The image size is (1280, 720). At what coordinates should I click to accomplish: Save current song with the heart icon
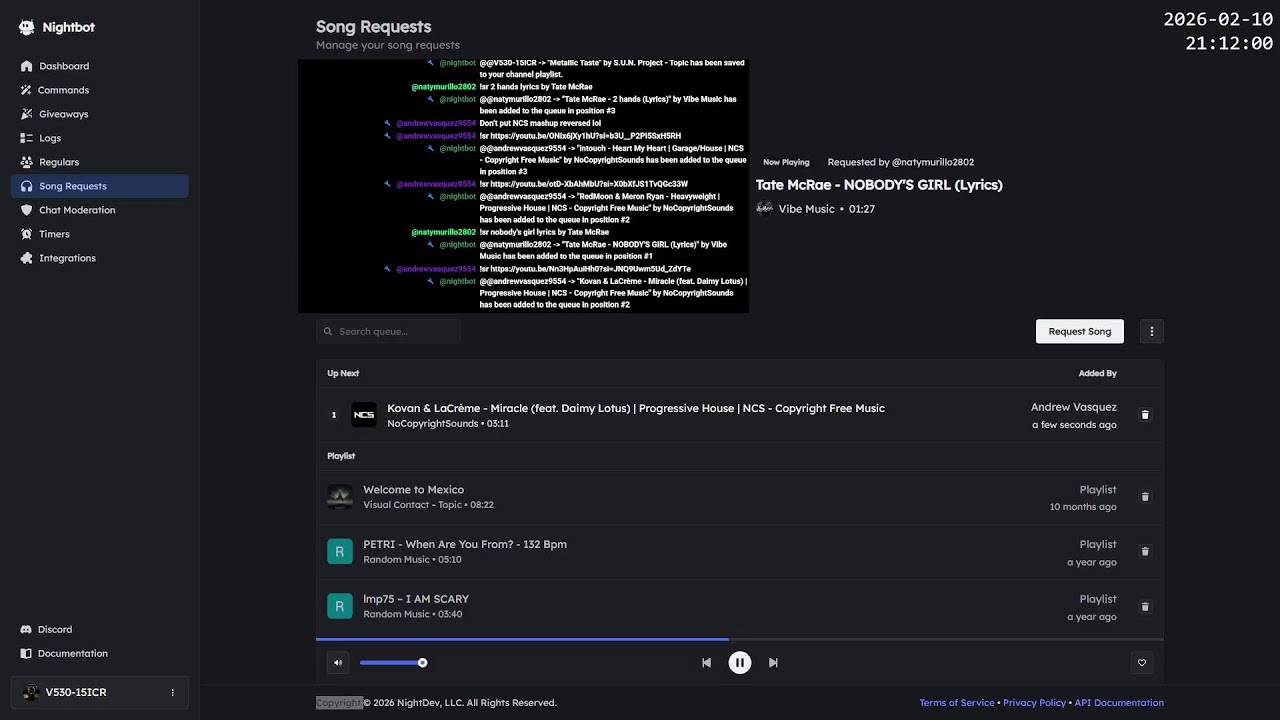point(1142,662)
